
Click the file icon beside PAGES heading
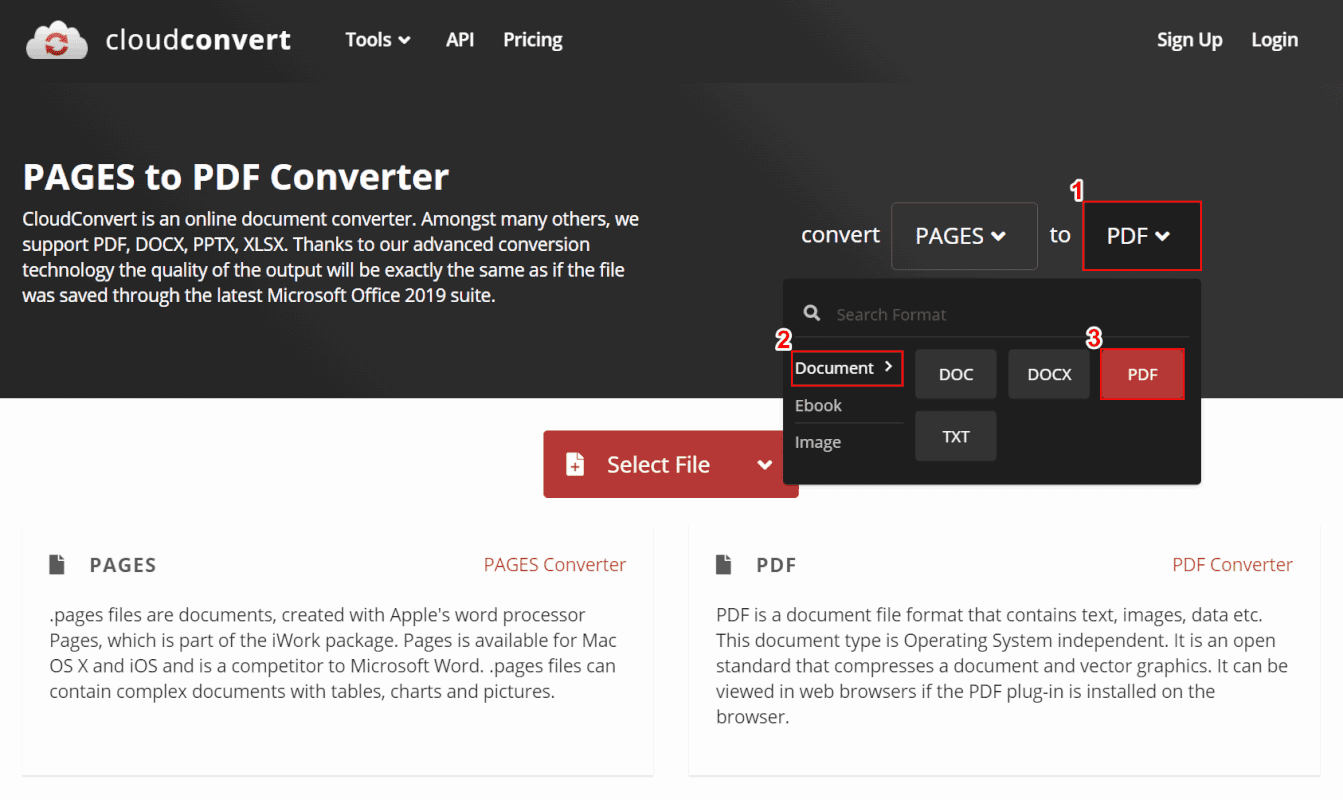coord(58,565)
